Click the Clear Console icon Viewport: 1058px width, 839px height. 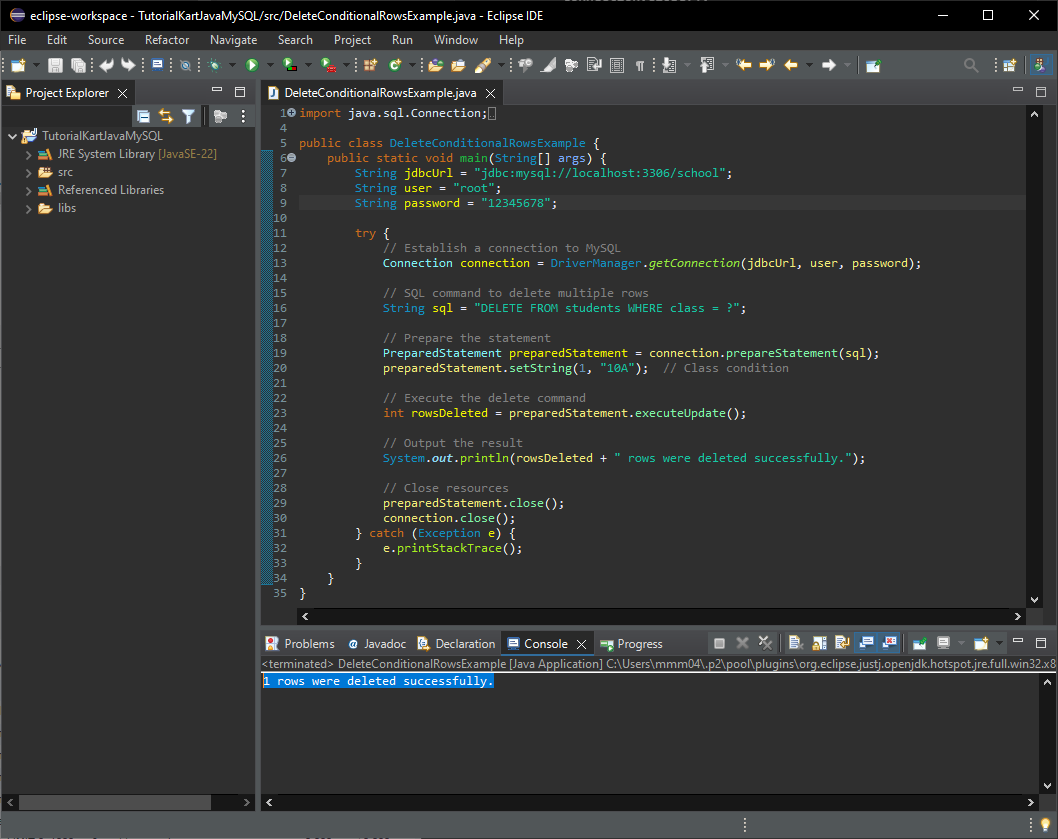tap(795, 643)
